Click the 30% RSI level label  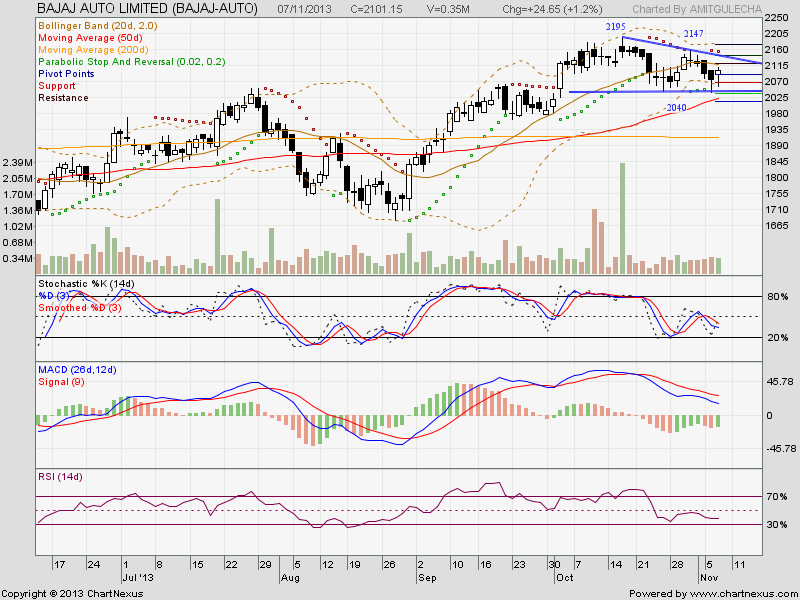tap(776, 524)
